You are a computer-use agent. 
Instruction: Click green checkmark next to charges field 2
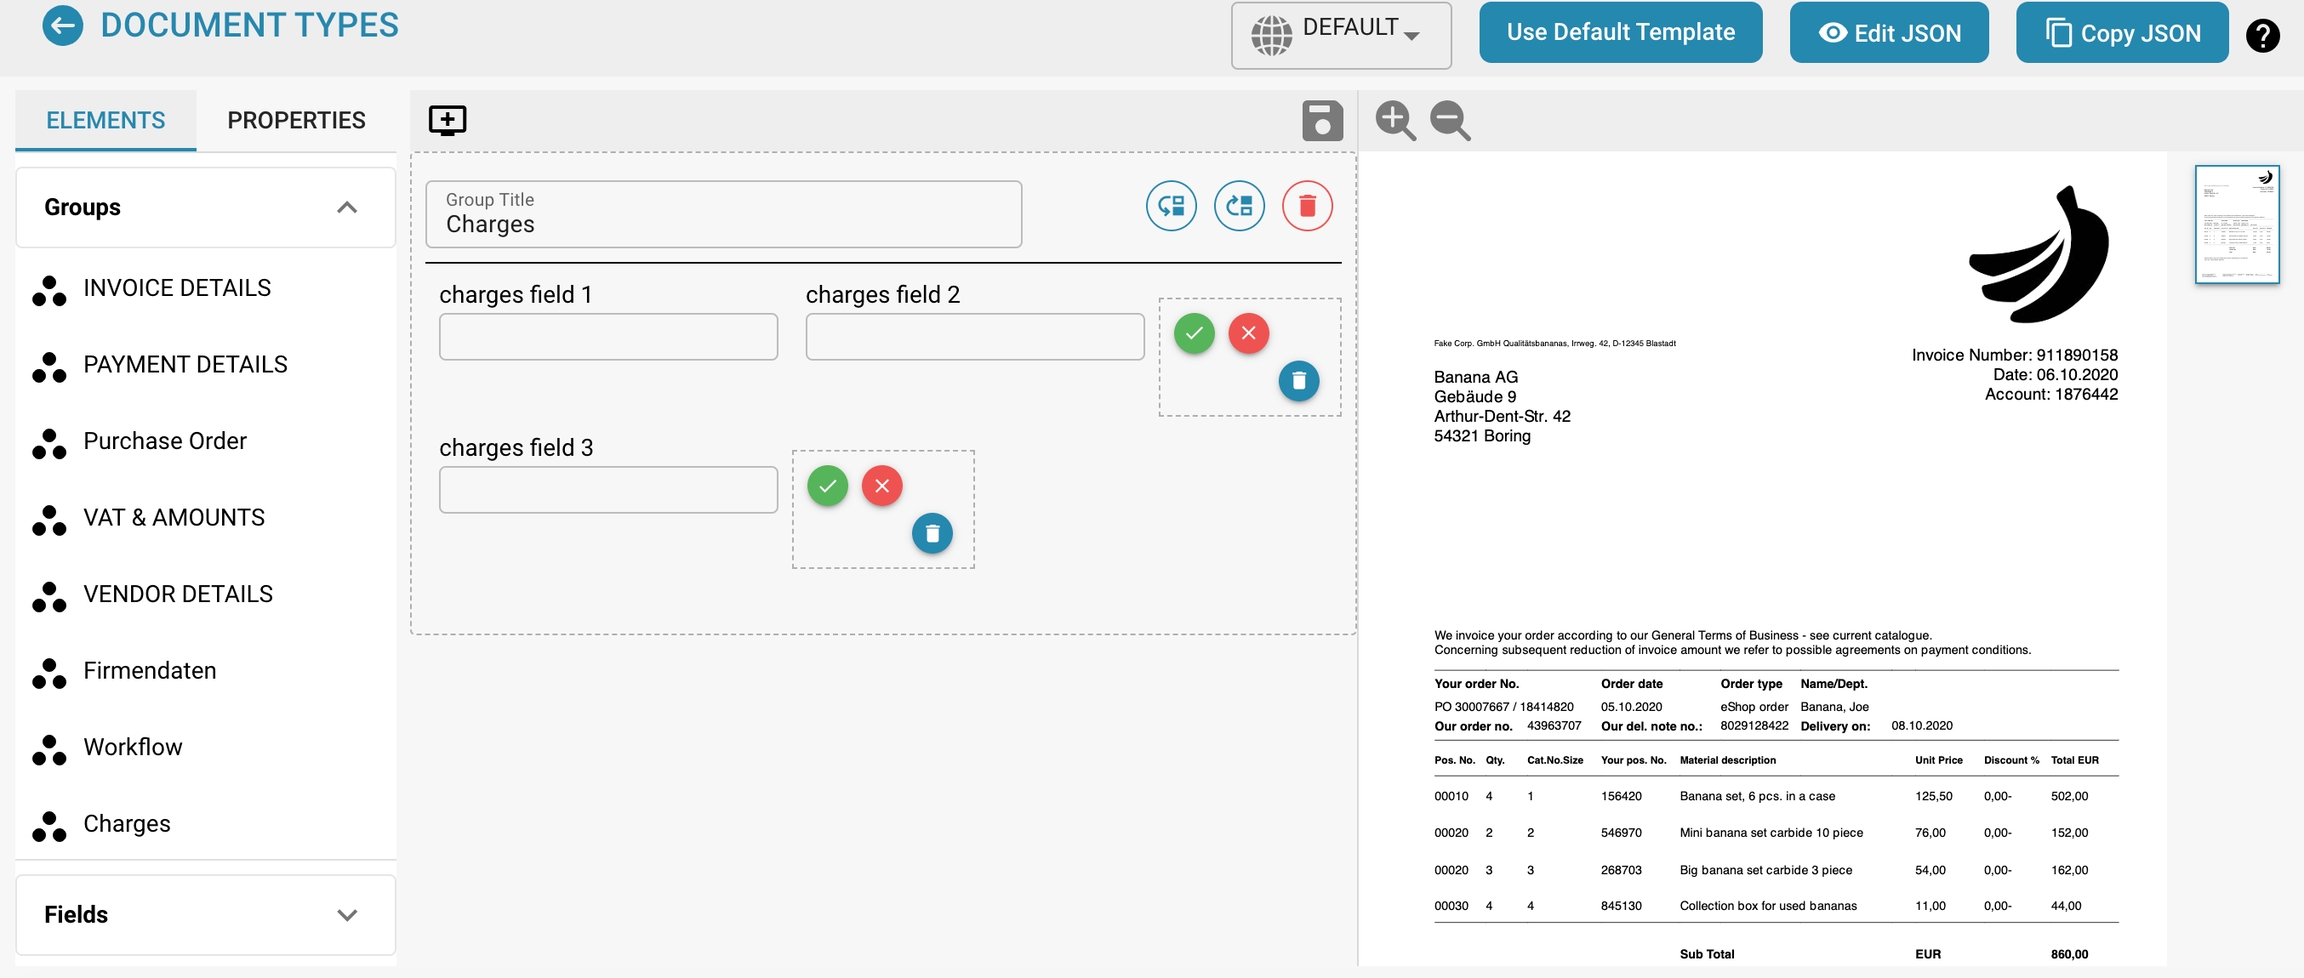pyautogui.click(x=1194, y=333)
